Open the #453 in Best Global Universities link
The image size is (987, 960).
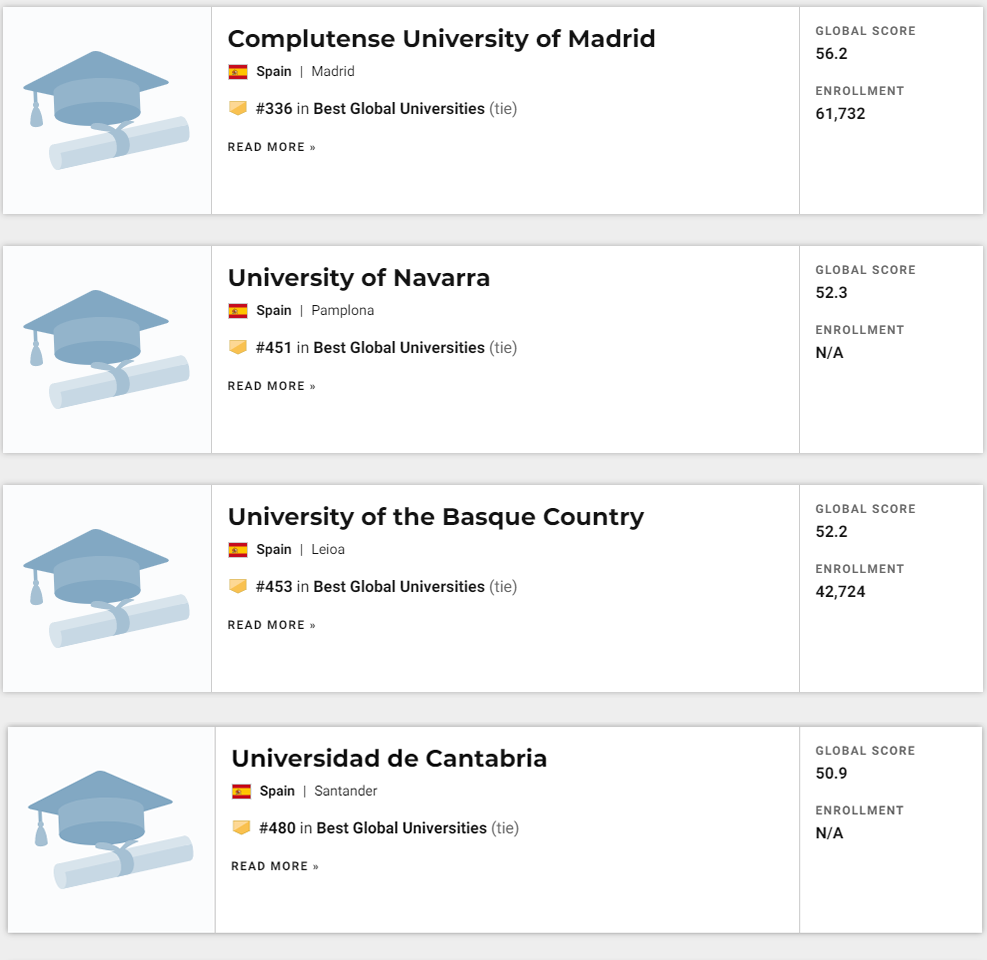coord(370,587)
